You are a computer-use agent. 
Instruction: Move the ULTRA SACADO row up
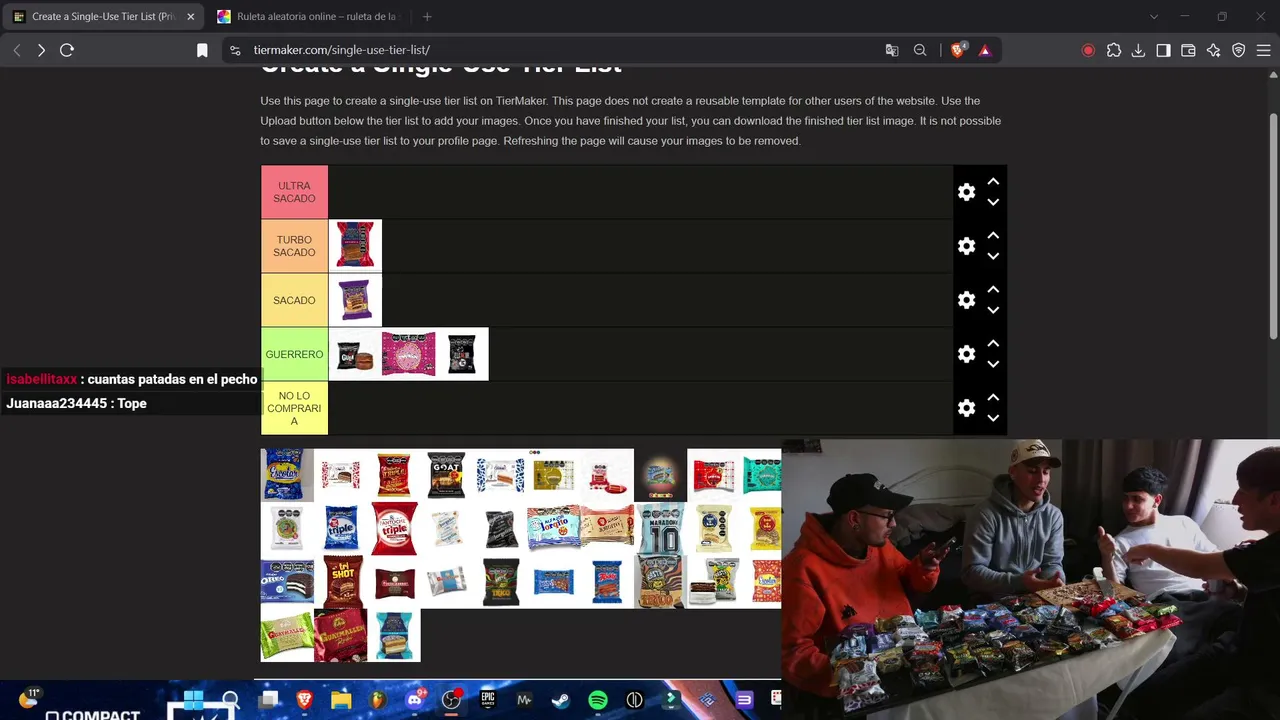coord(993,182)
